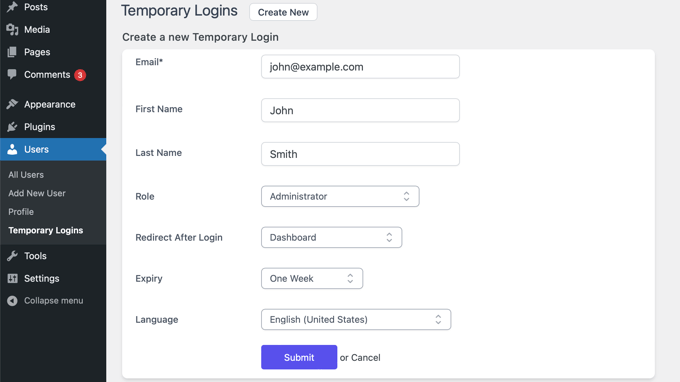
Task: Click the Pages icon in sidebar
Action: [x=12, y=52]
